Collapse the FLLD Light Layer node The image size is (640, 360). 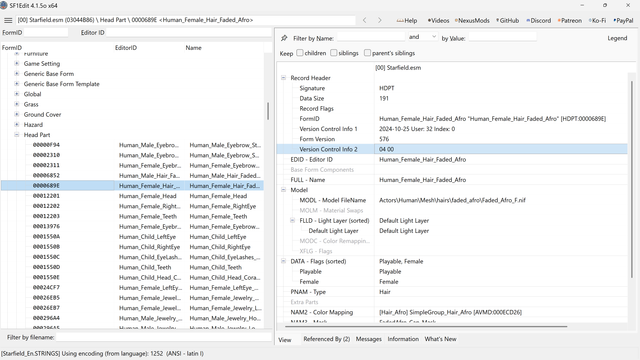pyautogui.click(x=292, y=220)
